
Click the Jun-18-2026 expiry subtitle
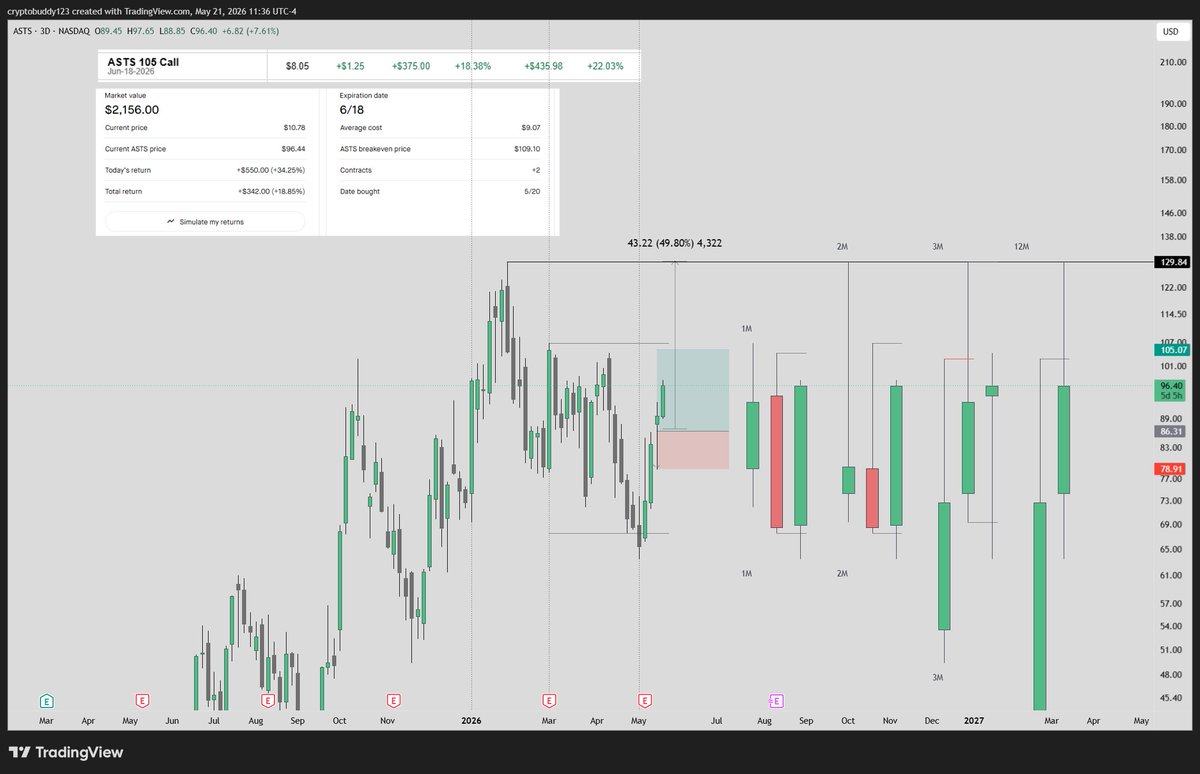coord(130,73)
